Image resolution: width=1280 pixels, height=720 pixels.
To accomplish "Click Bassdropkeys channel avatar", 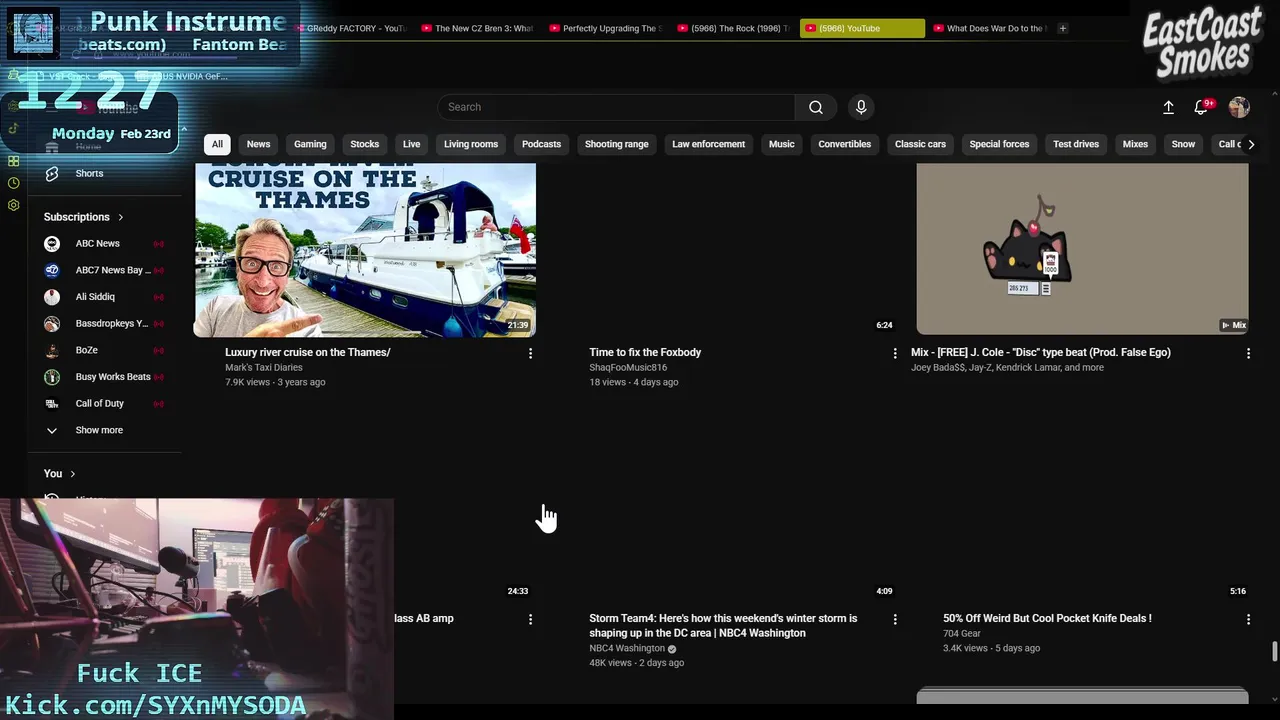I will pyautogui.click(x=52, y=323).
